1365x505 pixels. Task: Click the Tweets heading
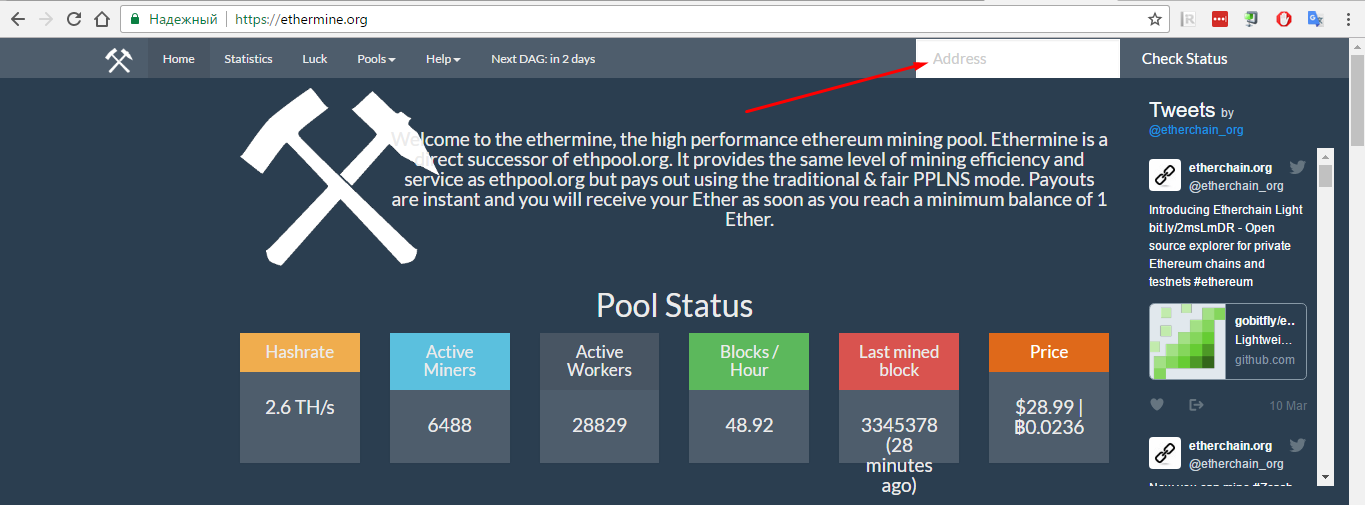click(1182, 110)
